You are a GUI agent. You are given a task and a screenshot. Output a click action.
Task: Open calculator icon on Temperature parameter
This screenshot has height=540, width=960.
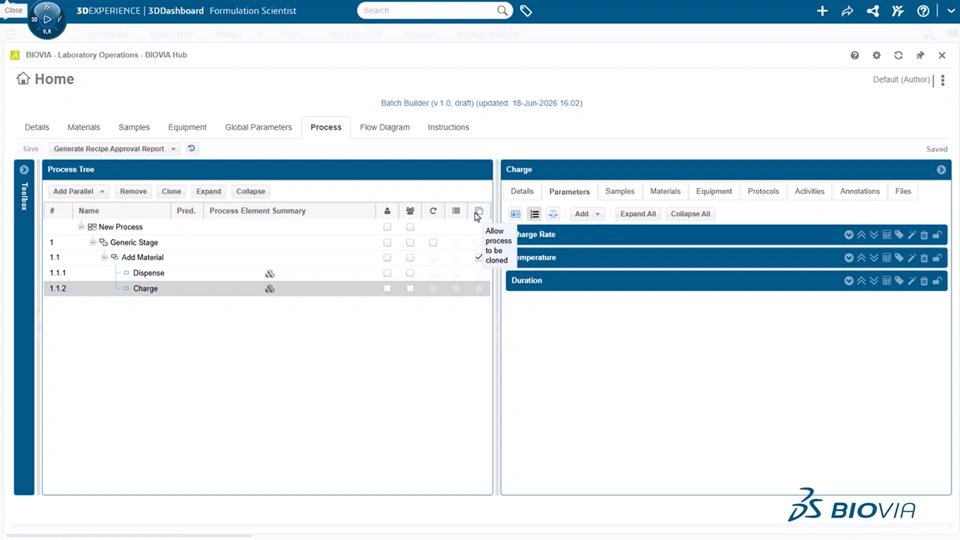pyautogui.click(x=887, y=258)
